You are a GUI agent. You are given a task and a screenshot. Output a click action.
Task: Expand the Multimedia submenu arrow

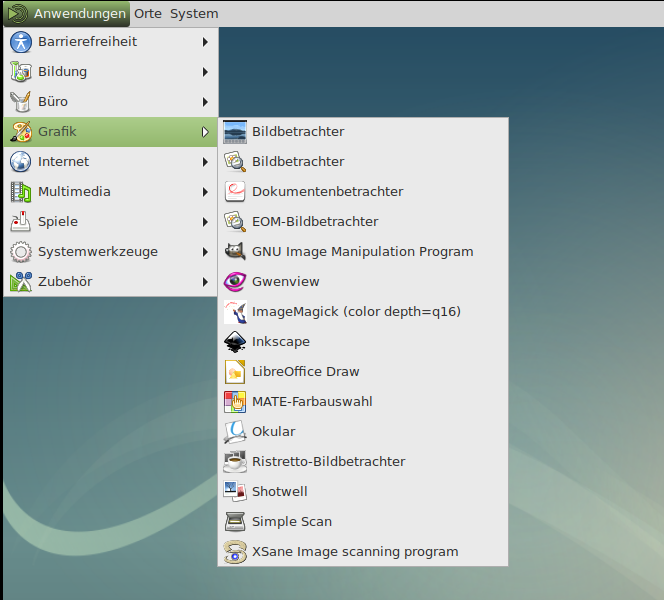tap(205, 192)
